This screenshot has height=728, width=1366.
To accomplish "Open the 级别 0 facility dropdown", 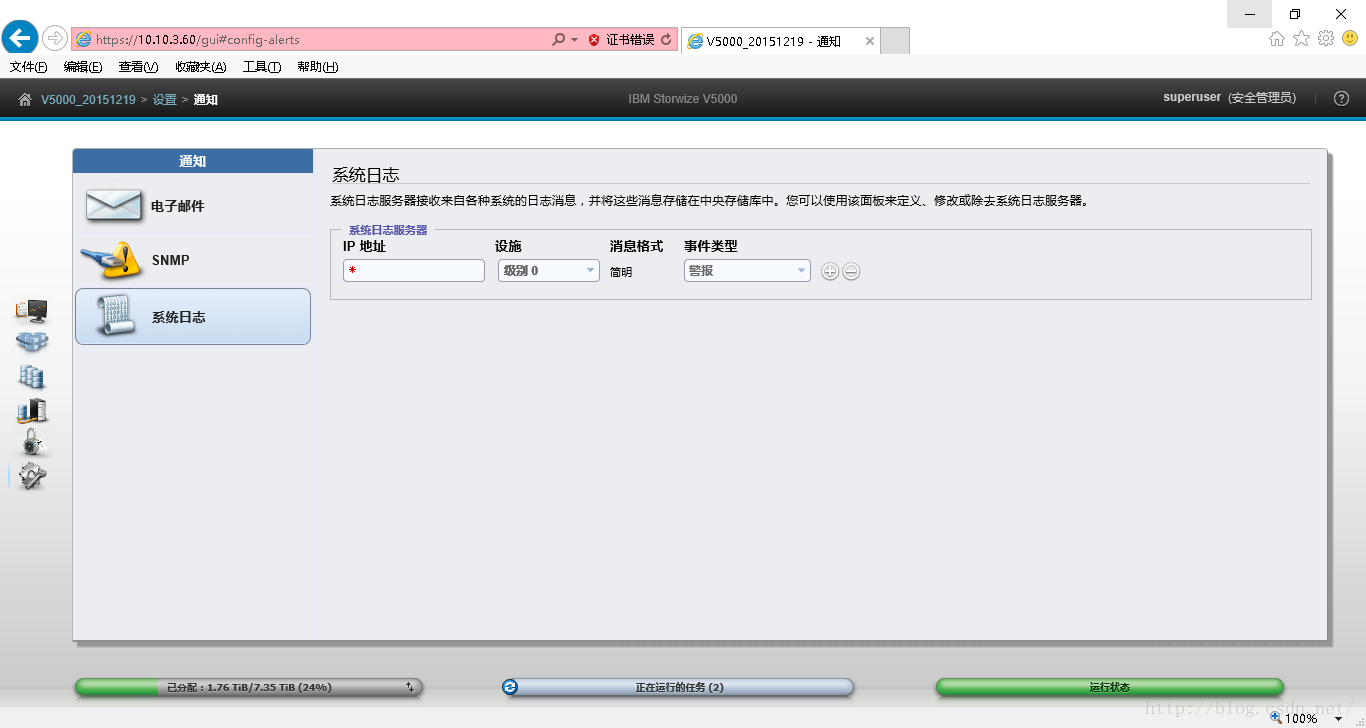I will click(549, 271).
